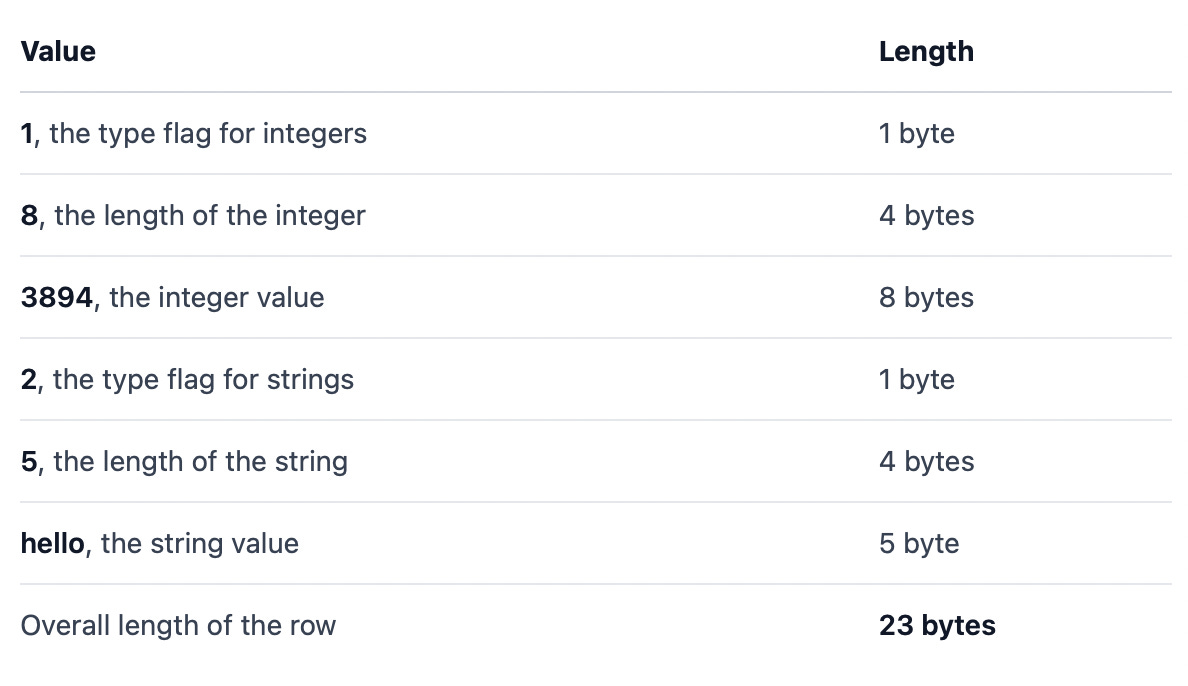Click the '4 bytes' length in integer row
Image resolution: width=1188 pixels, height=686 pixels.
coord(927,215)
